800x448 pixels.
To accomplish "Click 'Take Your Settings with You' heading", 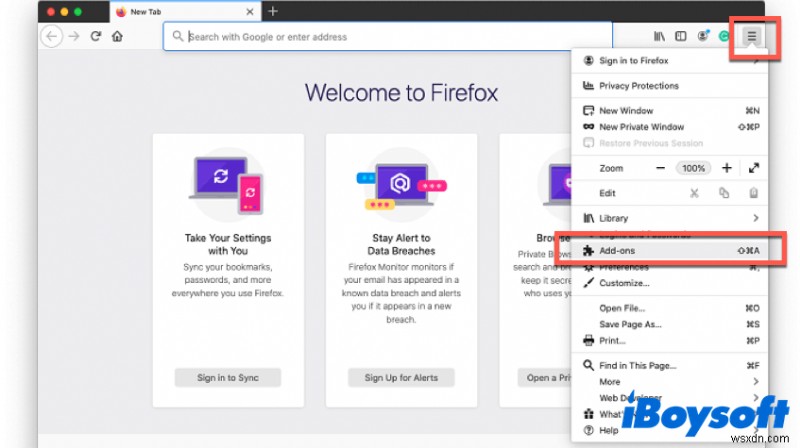I will coord(228,244).
